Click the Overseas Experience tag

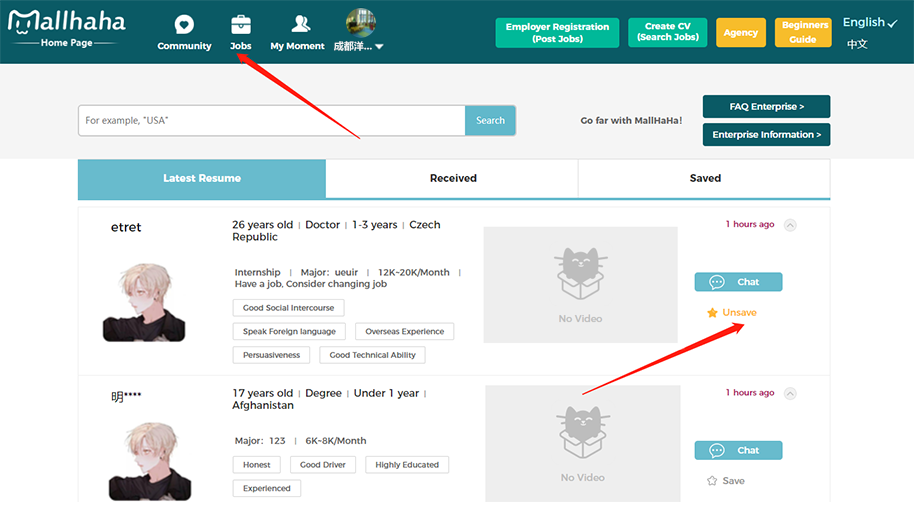click(405, 331)
